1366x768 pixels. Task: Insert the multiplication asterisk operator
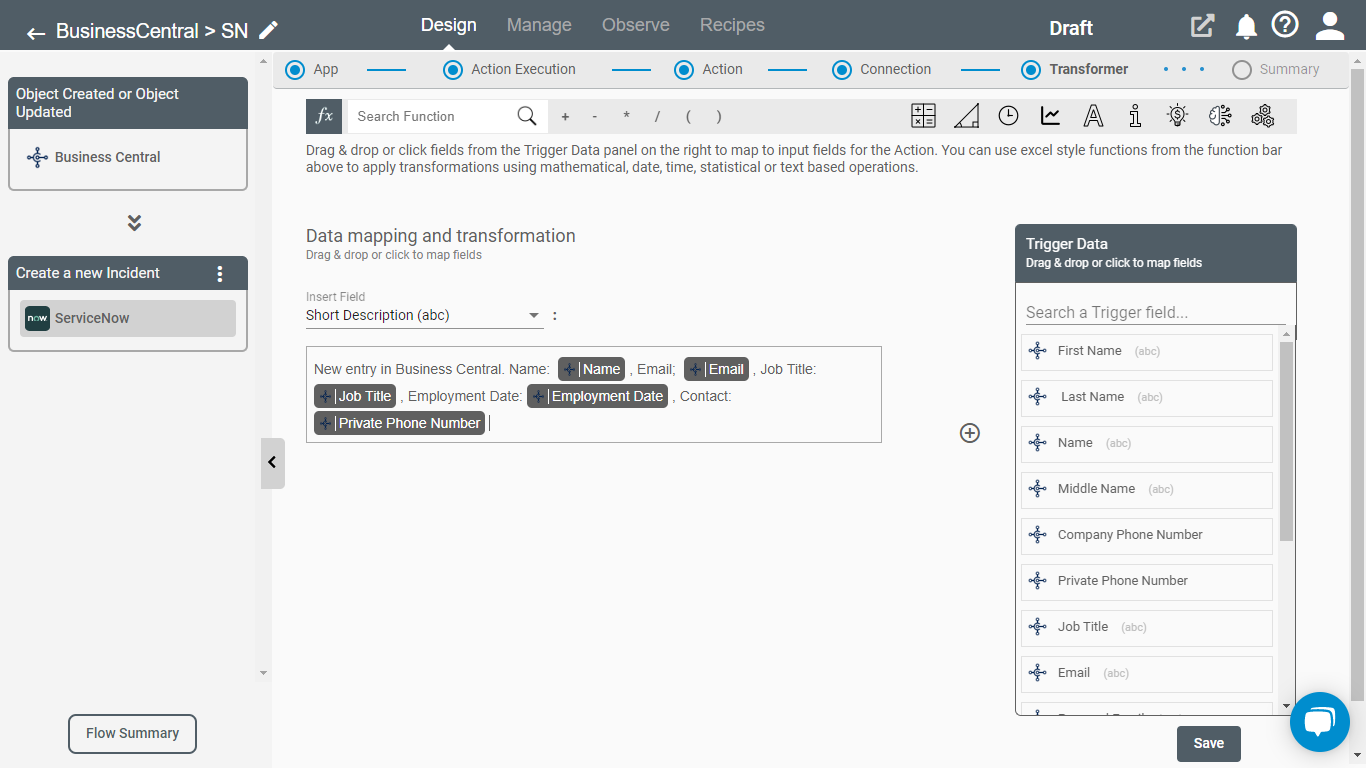click(626, 117)
